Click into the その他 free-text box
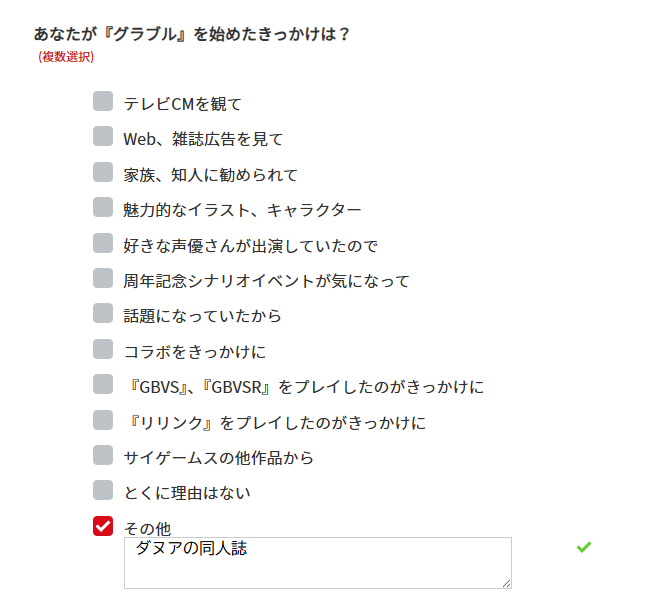This screenshot has width=649, height=613. (x=317, y=562)
